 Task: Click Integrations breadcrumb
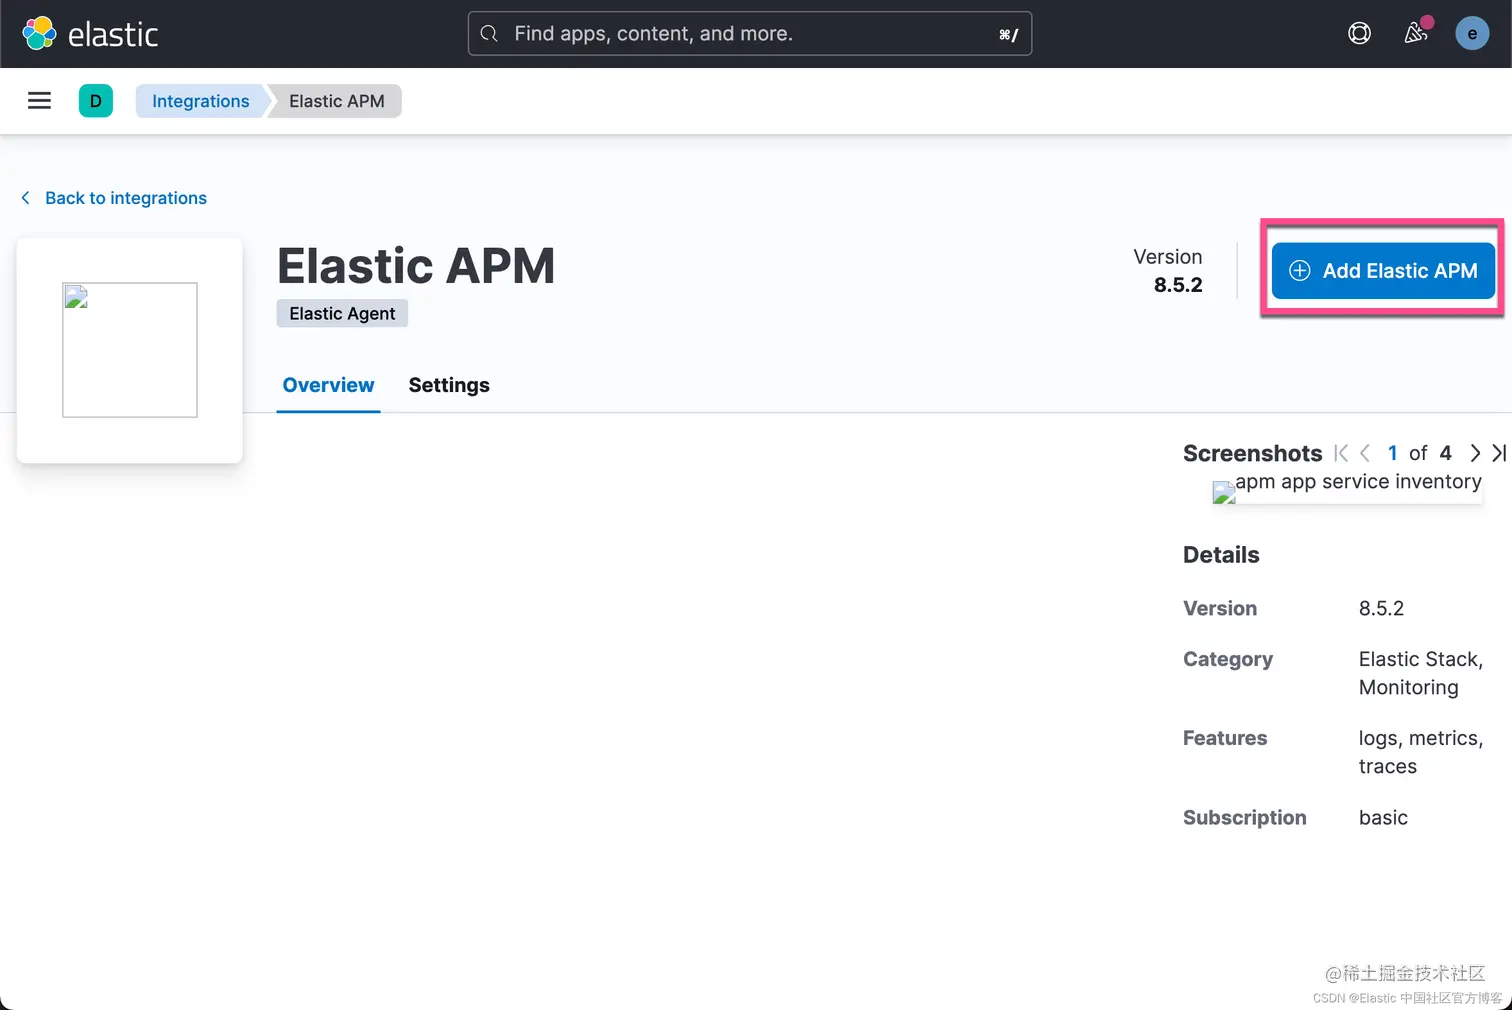click(x=200, y=101)
